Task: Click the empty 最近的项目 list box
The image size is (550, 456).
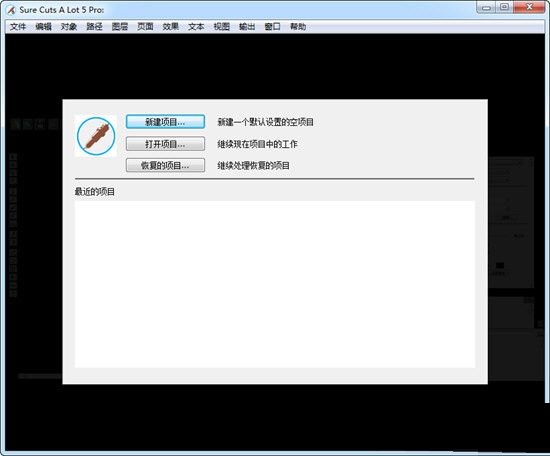Action: click(x=275, y=284)
